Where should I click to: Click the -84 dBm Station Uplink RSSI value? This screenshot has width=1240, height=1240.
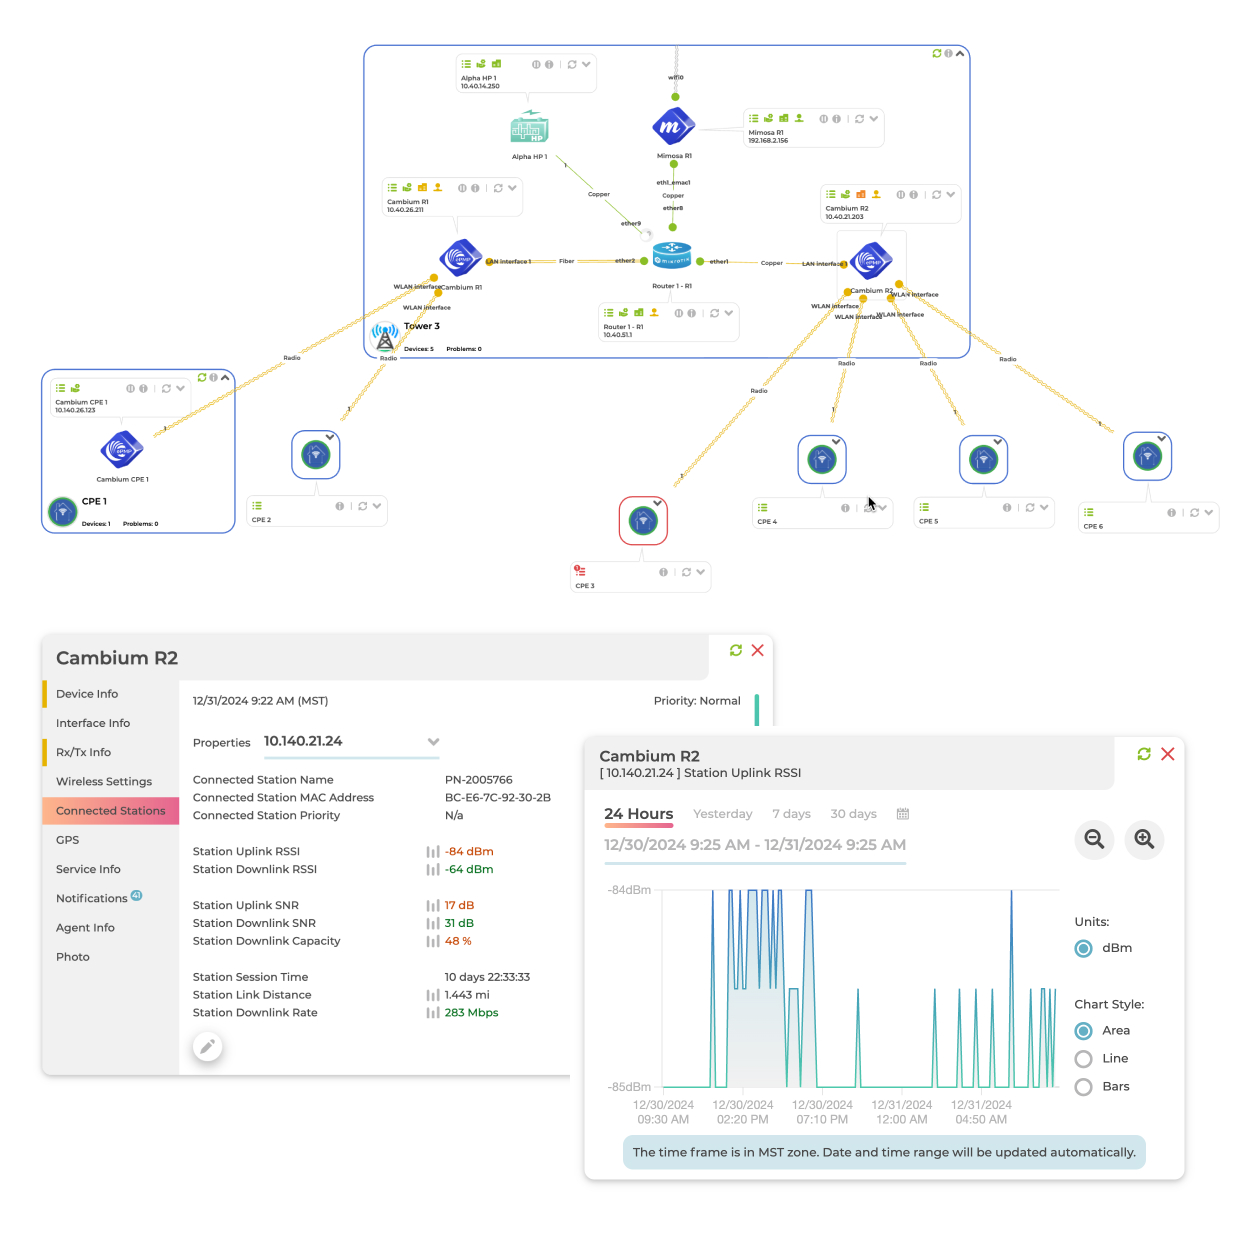coord(469,852)
